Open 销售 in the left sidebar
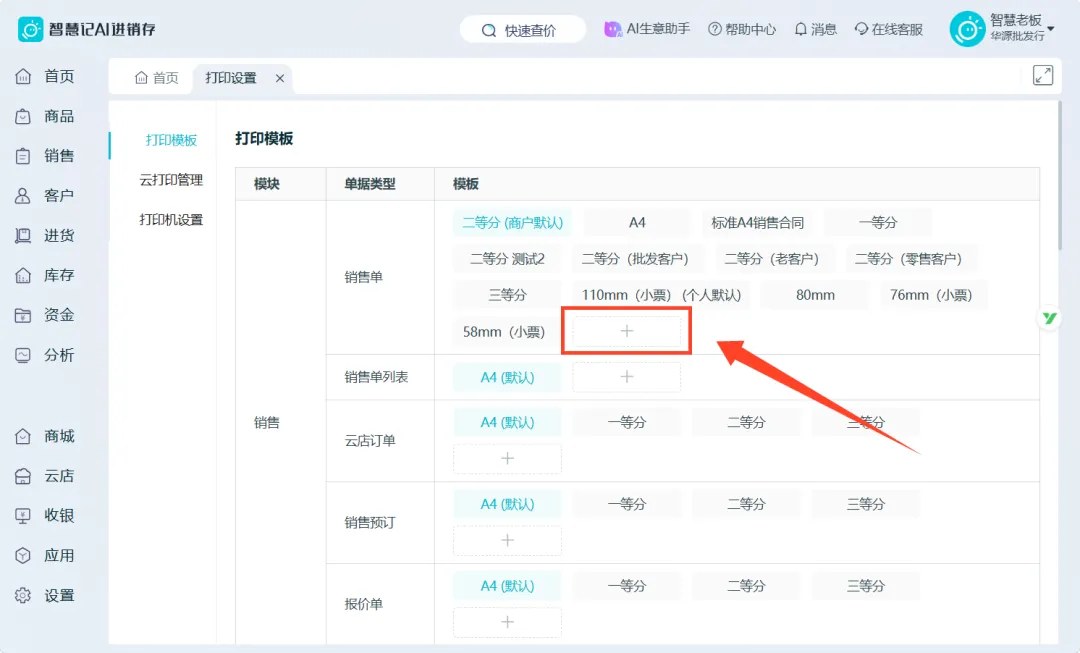The width and height of the screenshot is (1080, 653). [45, 156]
